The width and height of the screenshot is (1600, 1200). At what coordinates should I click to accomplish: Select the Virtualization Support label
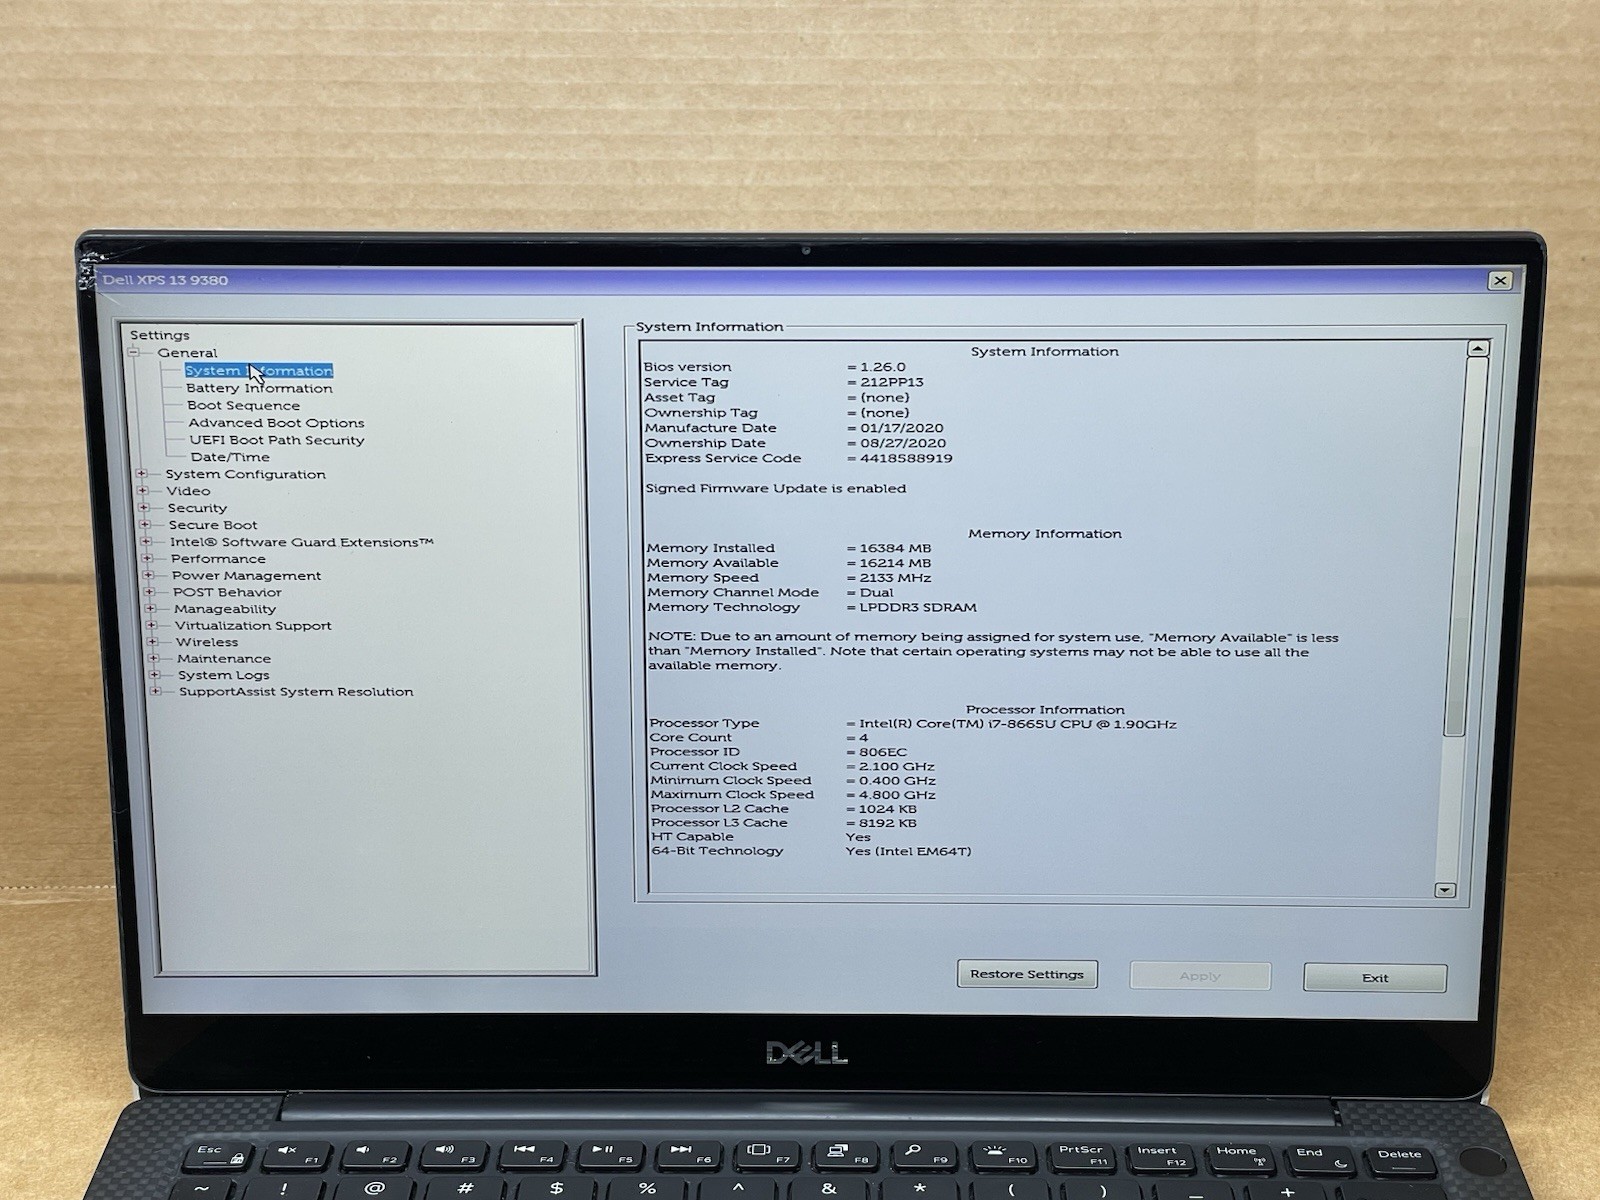[253, 625]
